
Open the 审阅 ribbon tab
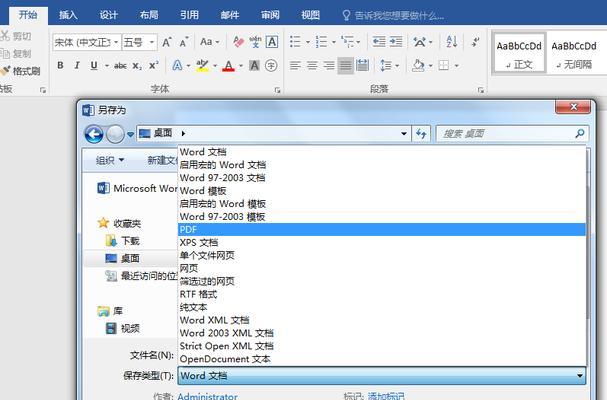(270, 15)
